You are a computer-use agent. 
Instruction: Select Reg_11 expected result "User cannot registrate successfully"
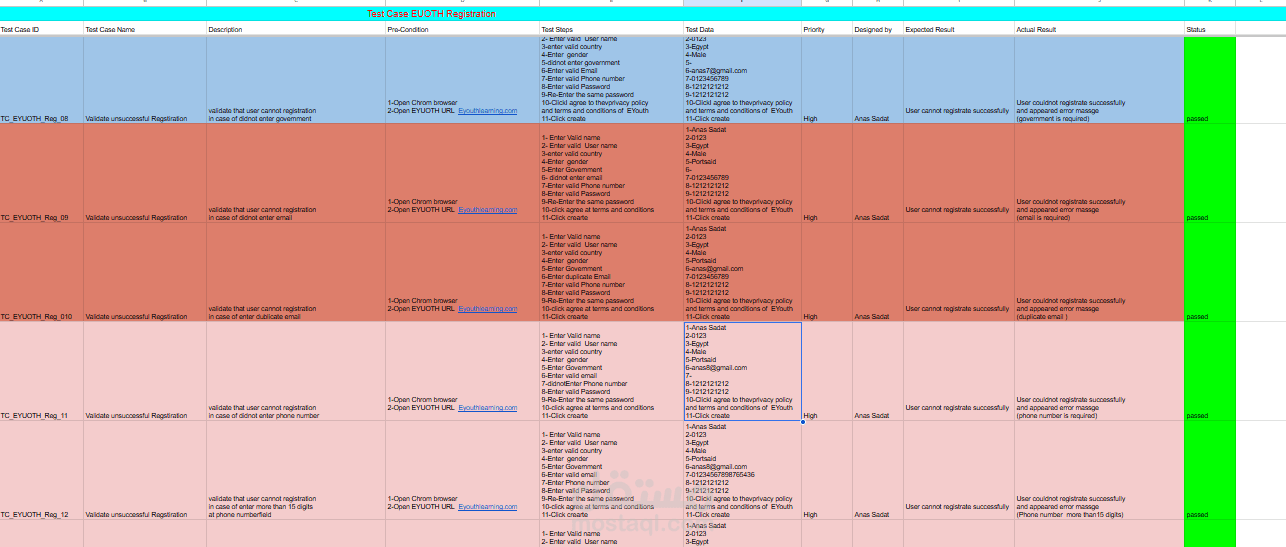(958, 372)
